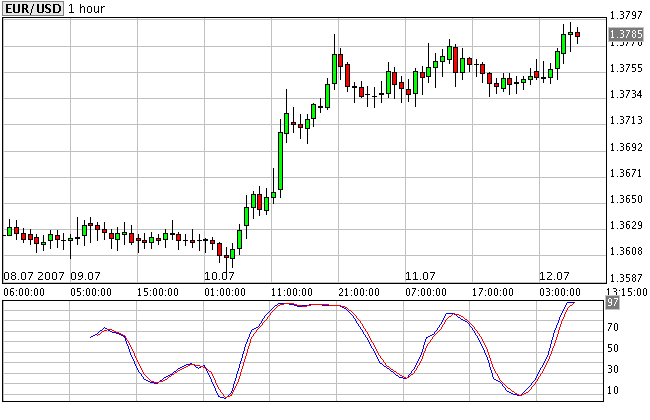Viewport: 650px width, 420px height.
Task: Click the 05:00:00 time label
Action: pos(91,292)
